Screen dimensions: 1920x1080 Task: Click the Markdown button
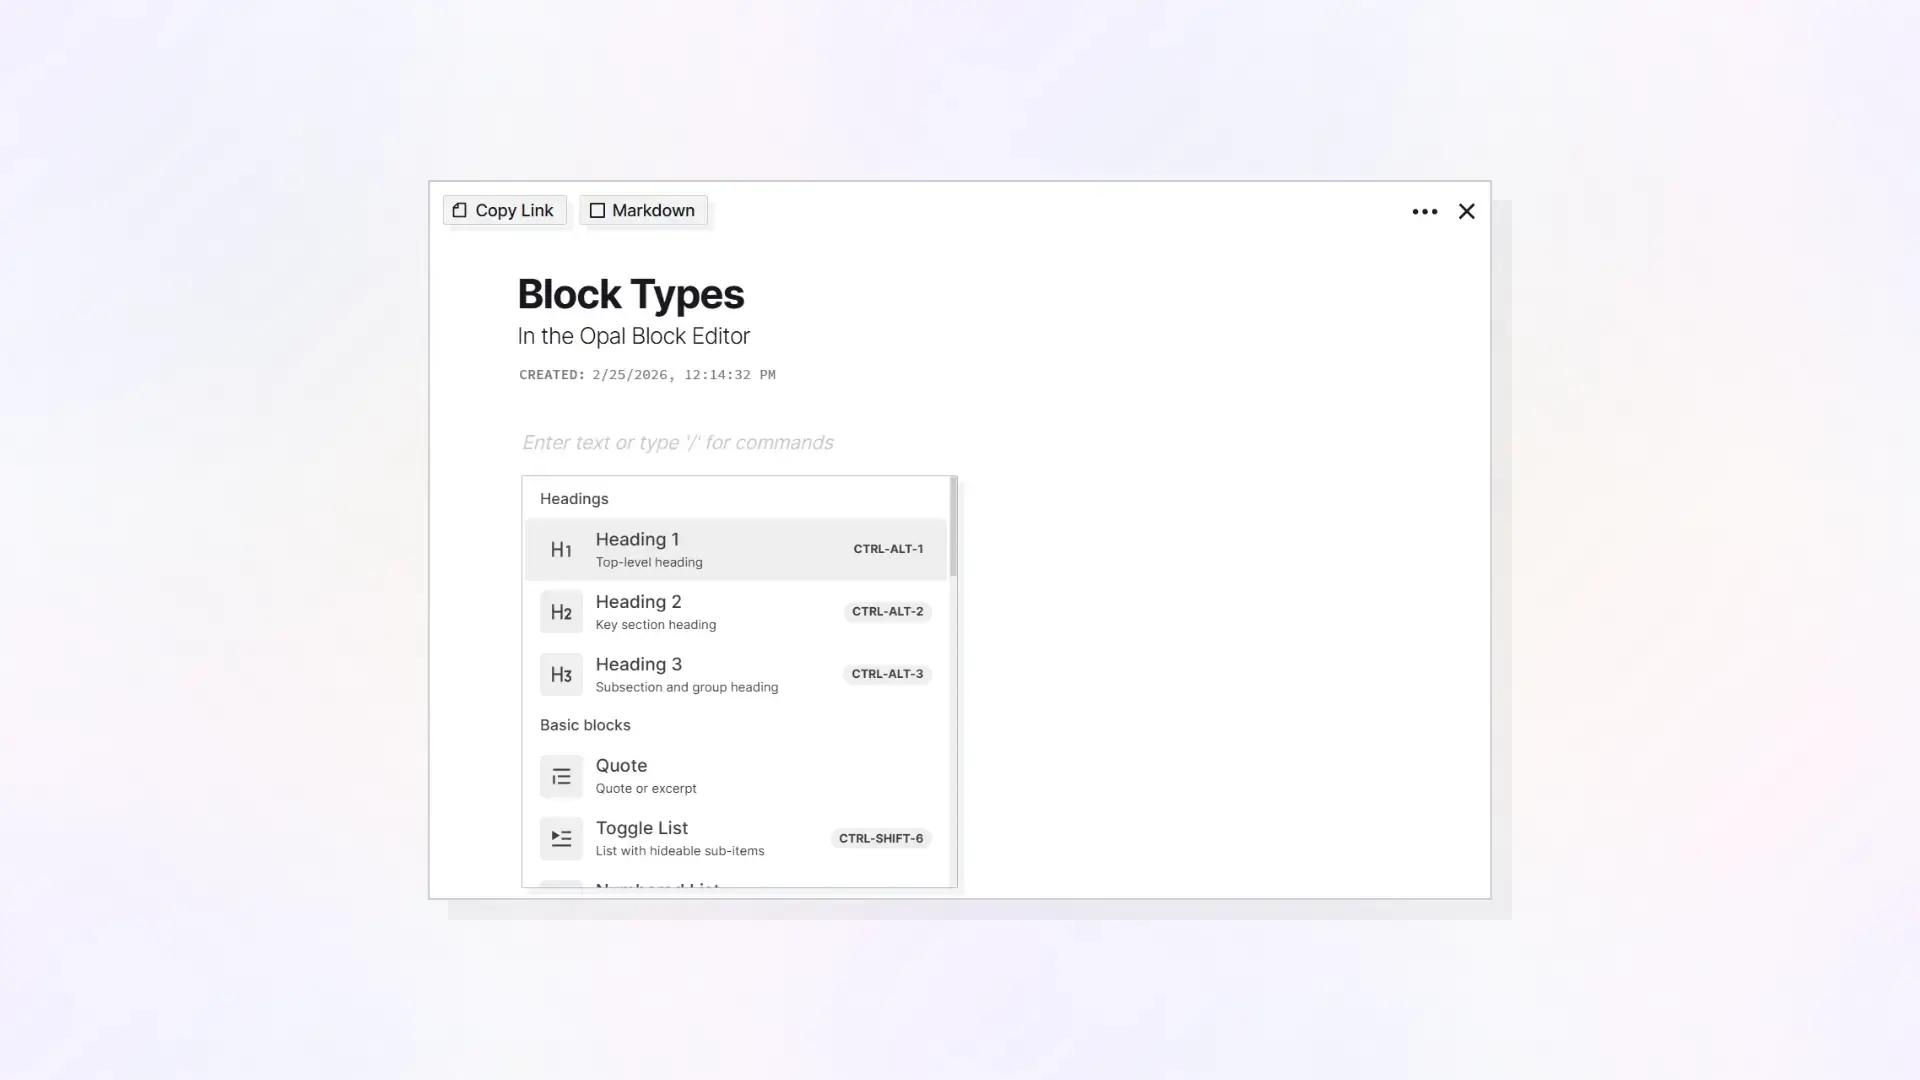[643, 210]
